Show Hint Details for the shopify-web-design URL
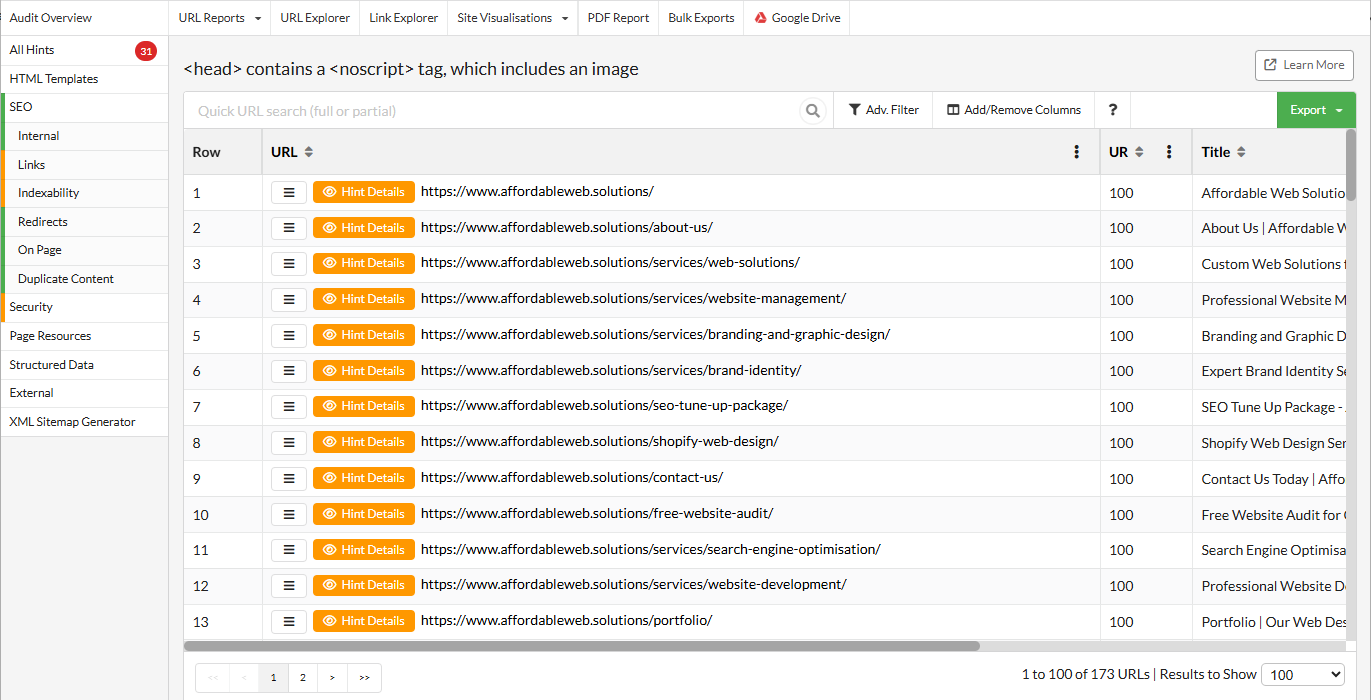 tap(364, 442)
